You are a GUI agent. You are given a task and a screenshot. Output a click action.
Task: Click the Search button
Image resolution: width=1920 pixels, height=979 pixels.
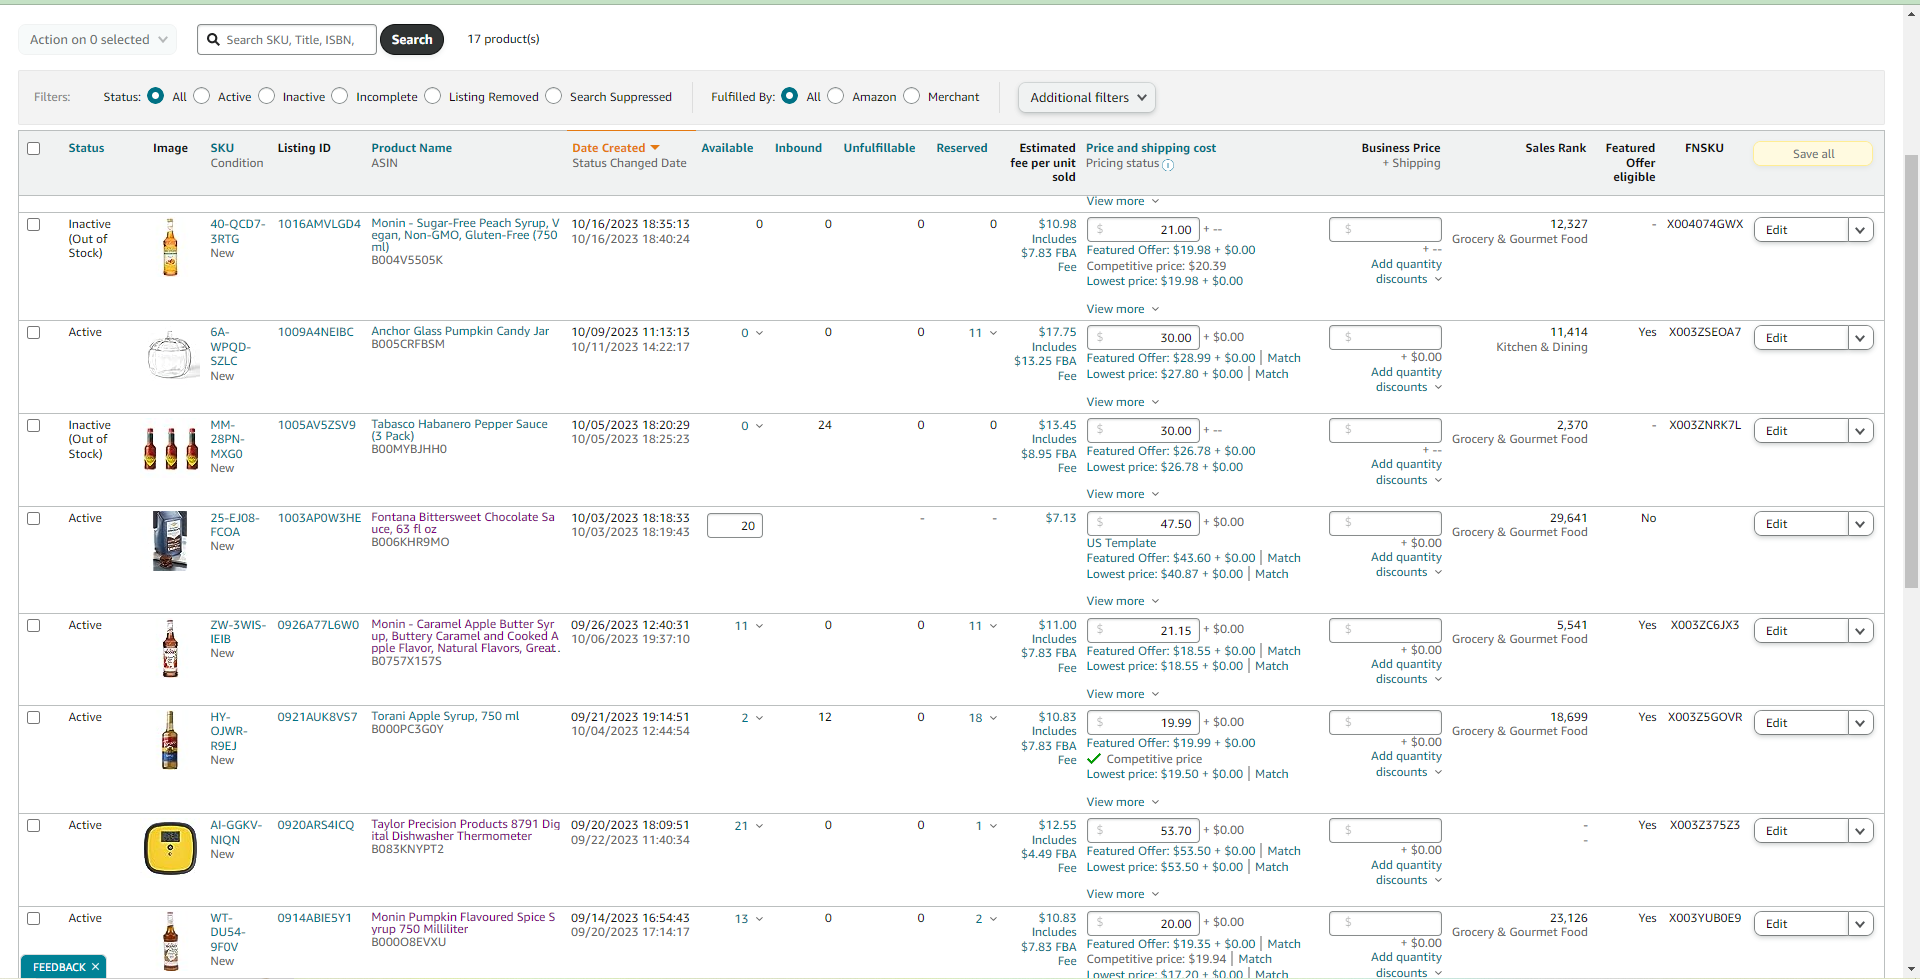coord(412,40)
